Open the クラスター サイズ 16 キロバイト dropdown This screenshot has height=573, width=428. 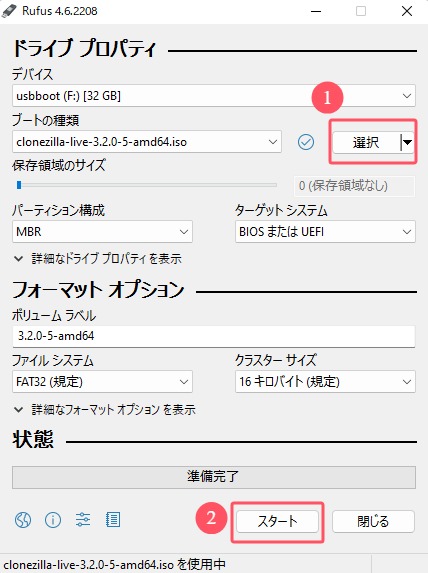pos(325,382)
